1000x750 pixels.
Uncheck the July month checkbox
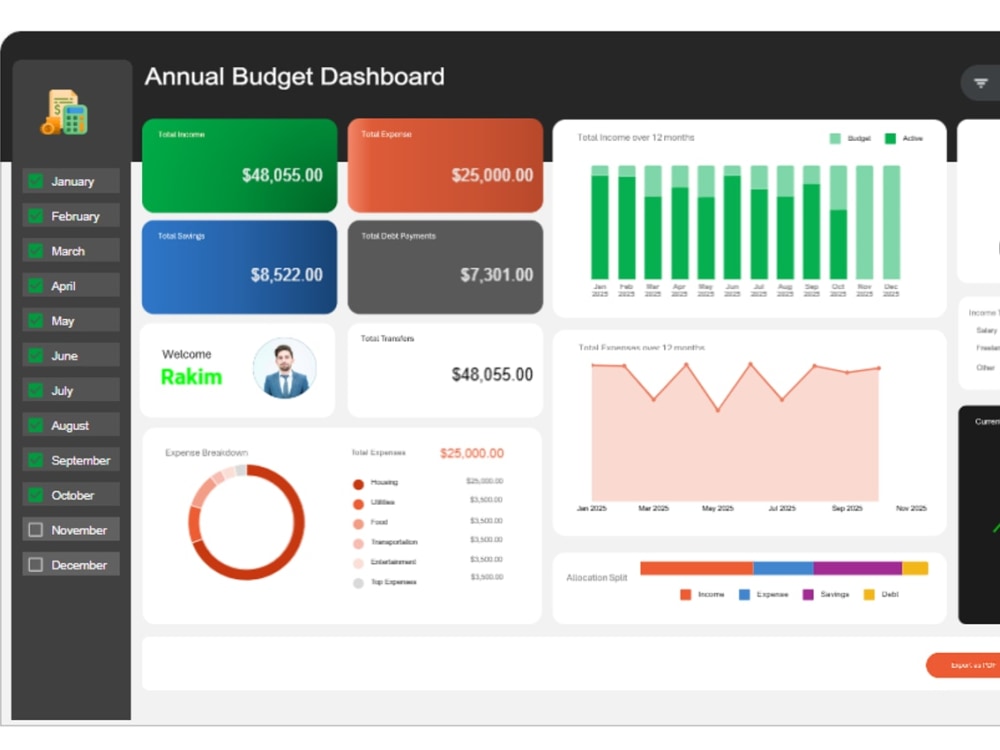[36, 390]
